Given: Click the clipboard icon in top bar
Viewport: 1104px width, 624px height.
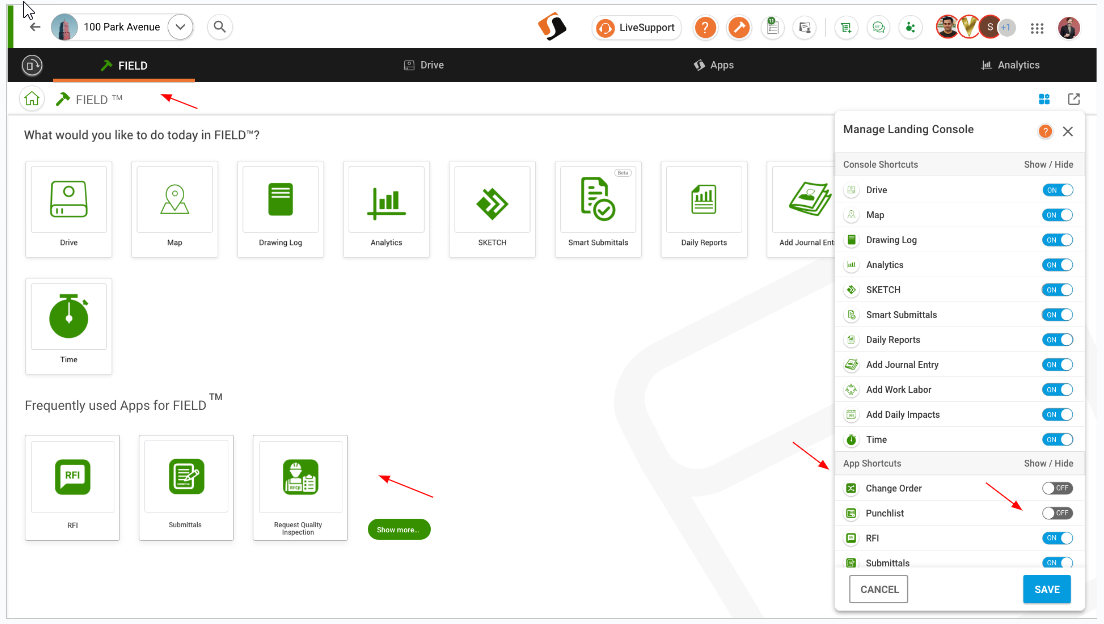Looking at the screenshot, I should 772,27.
